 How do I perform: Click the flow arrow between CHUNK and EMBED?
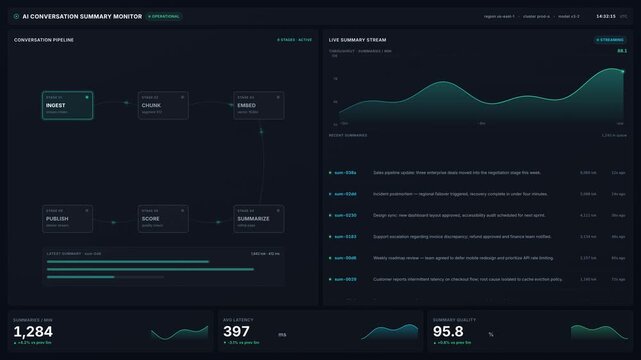(231, 105)
